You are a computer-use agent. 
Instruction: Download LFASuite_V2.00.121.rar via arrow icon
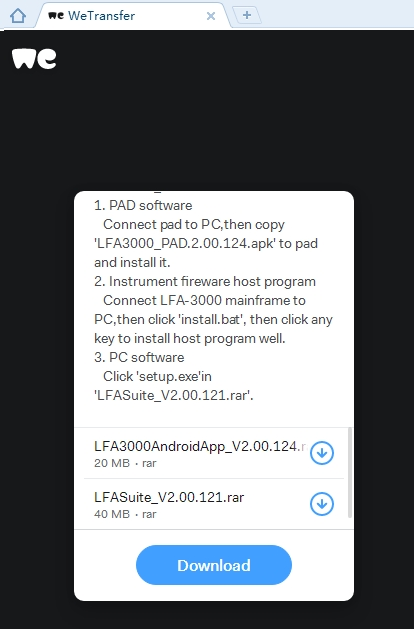click(x=322, y=504)
